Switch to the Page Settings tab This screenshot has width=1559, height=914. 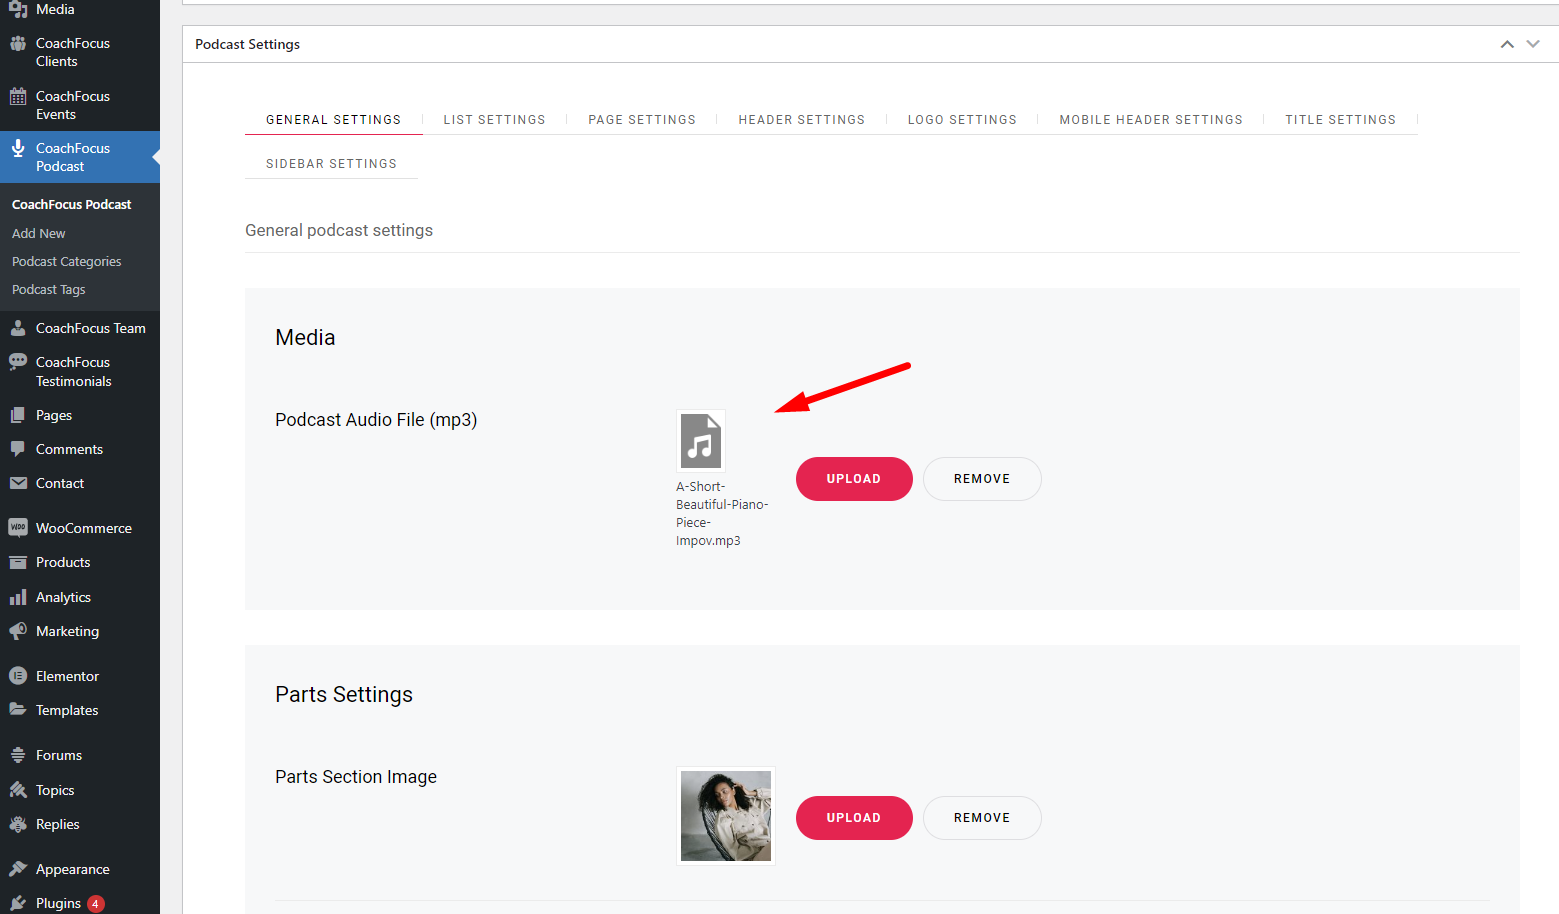[642, 120]
